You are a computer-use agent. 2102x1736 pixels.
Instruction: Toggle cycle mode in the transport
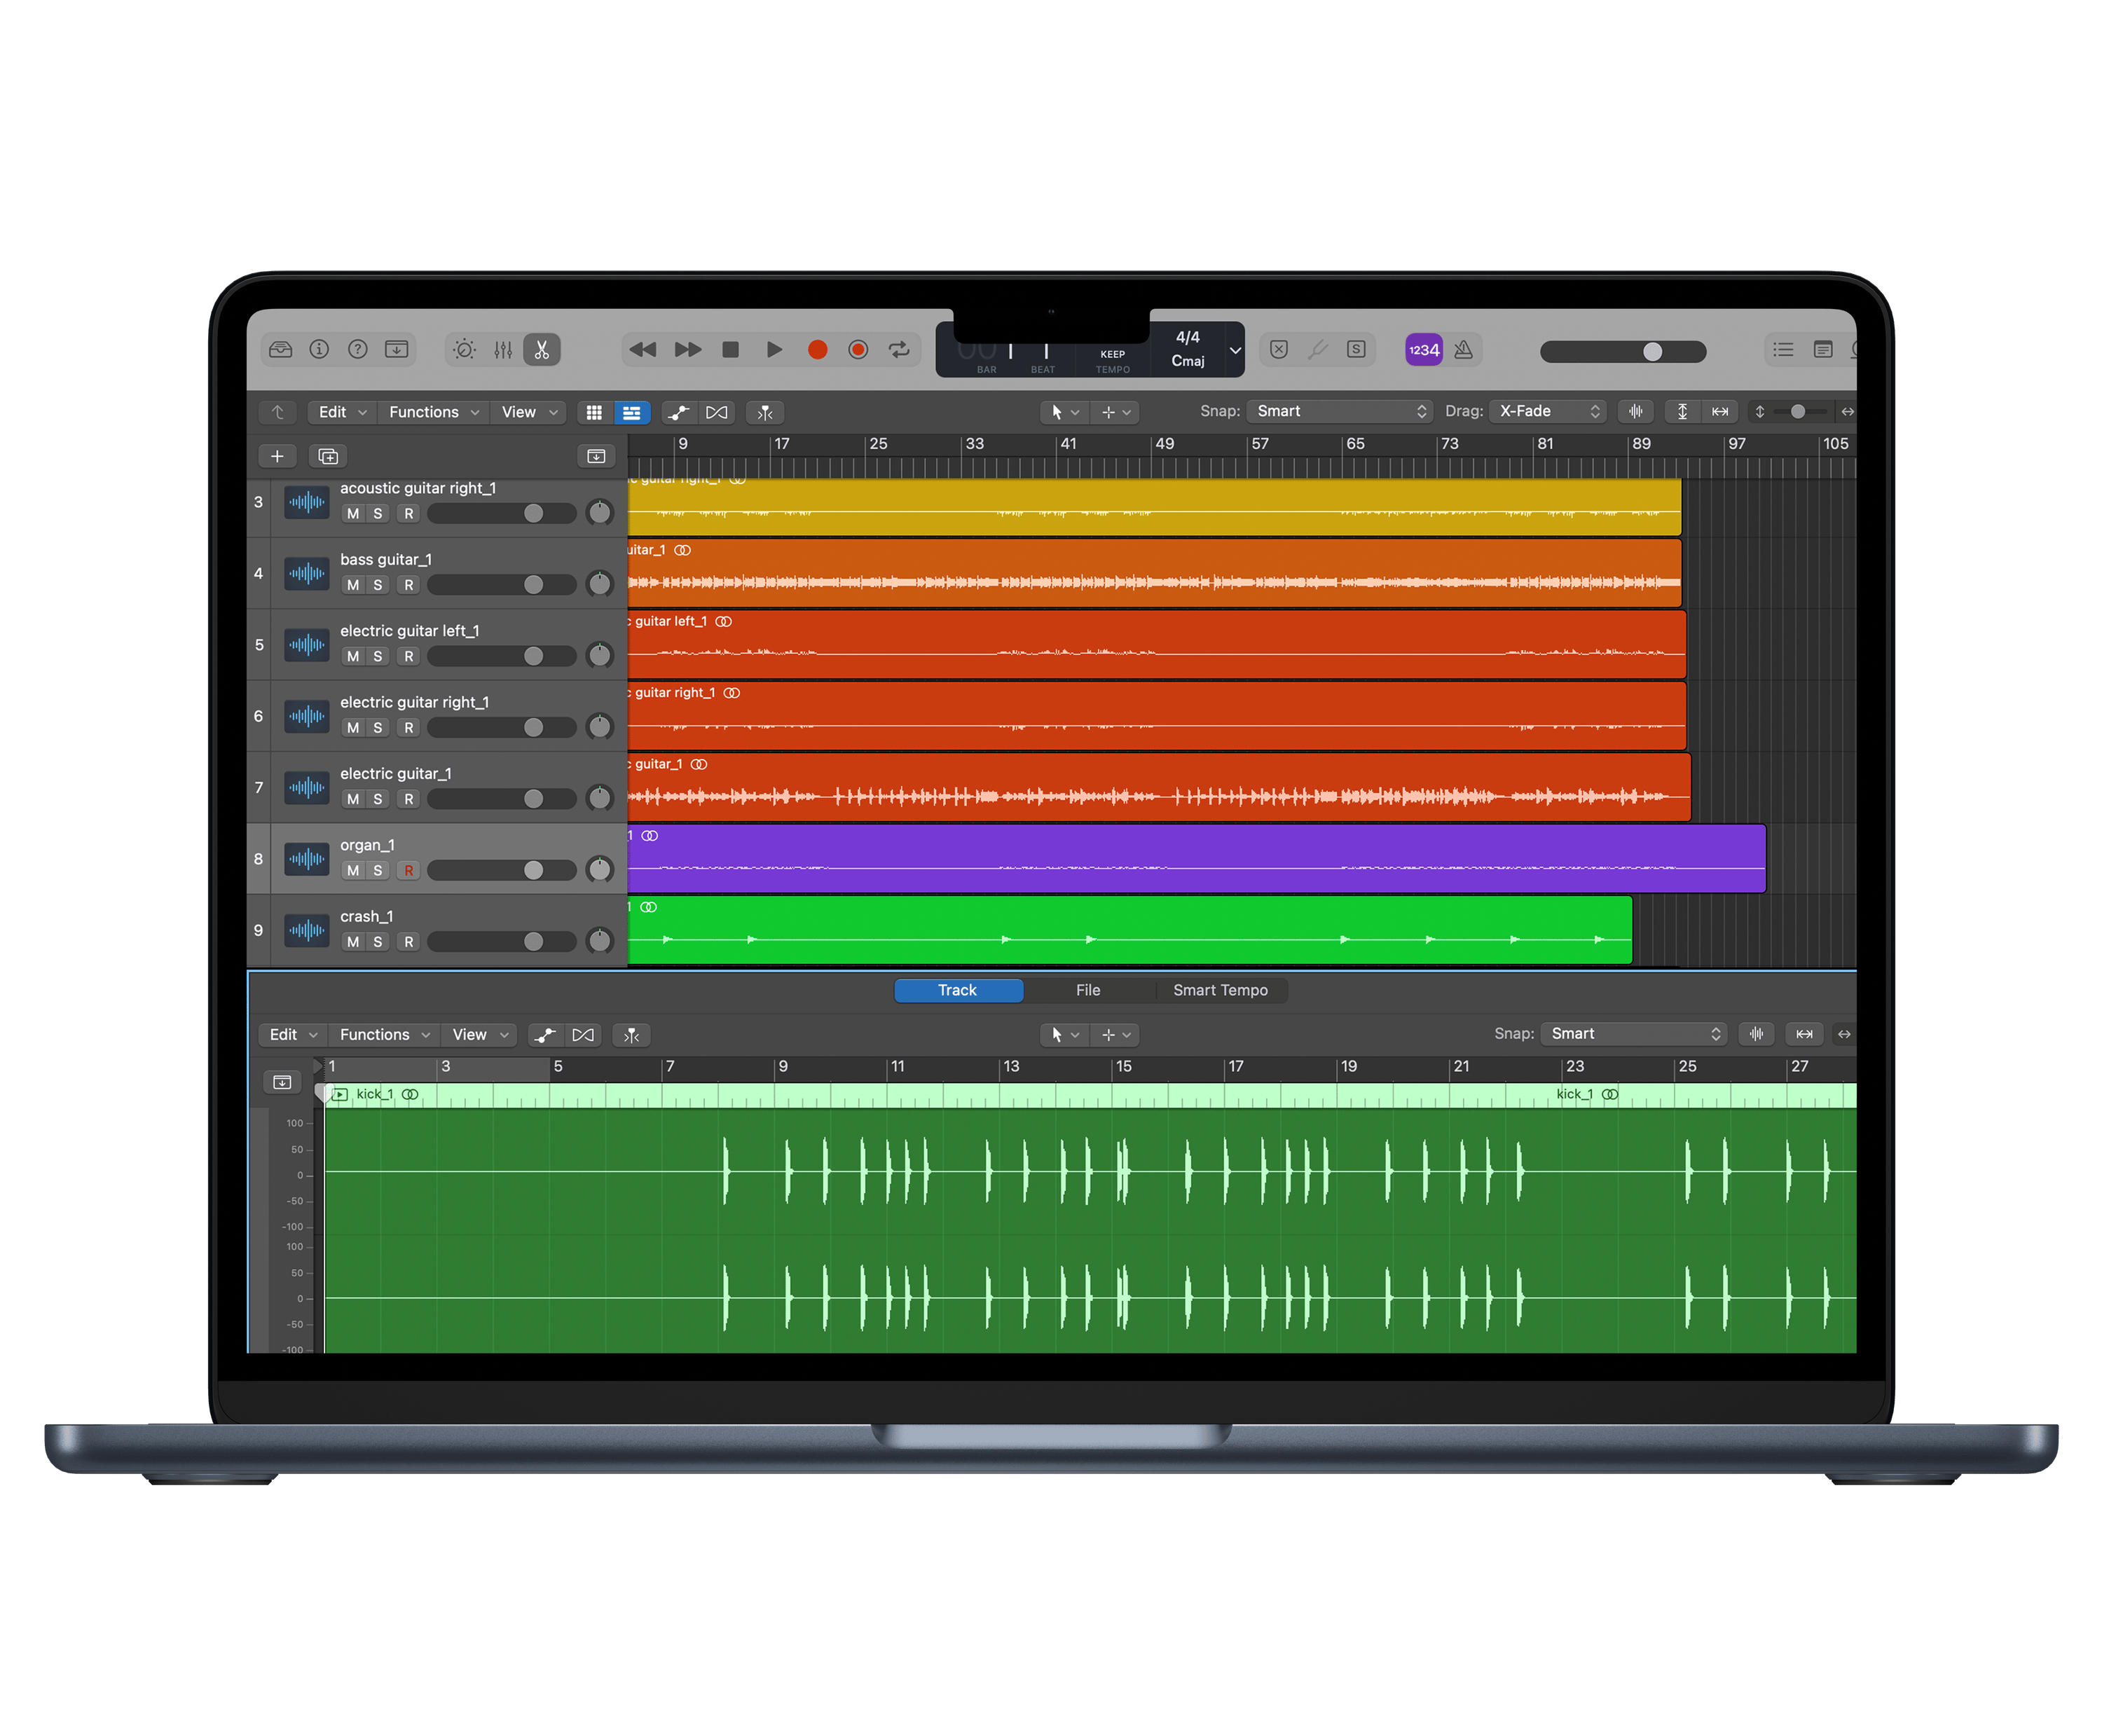pyautogui.click(x=899, y=350)
